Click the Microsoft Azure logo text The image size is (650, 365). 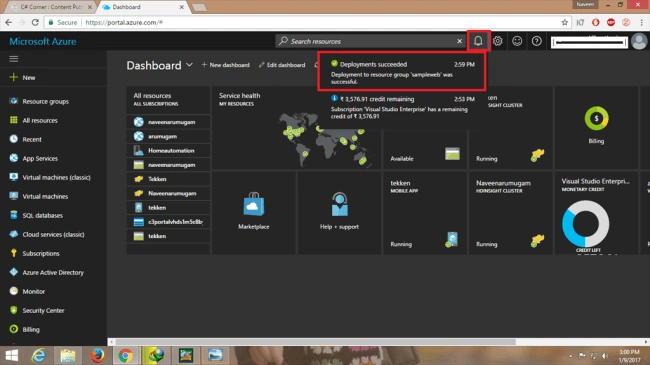[x=43, y=41]
